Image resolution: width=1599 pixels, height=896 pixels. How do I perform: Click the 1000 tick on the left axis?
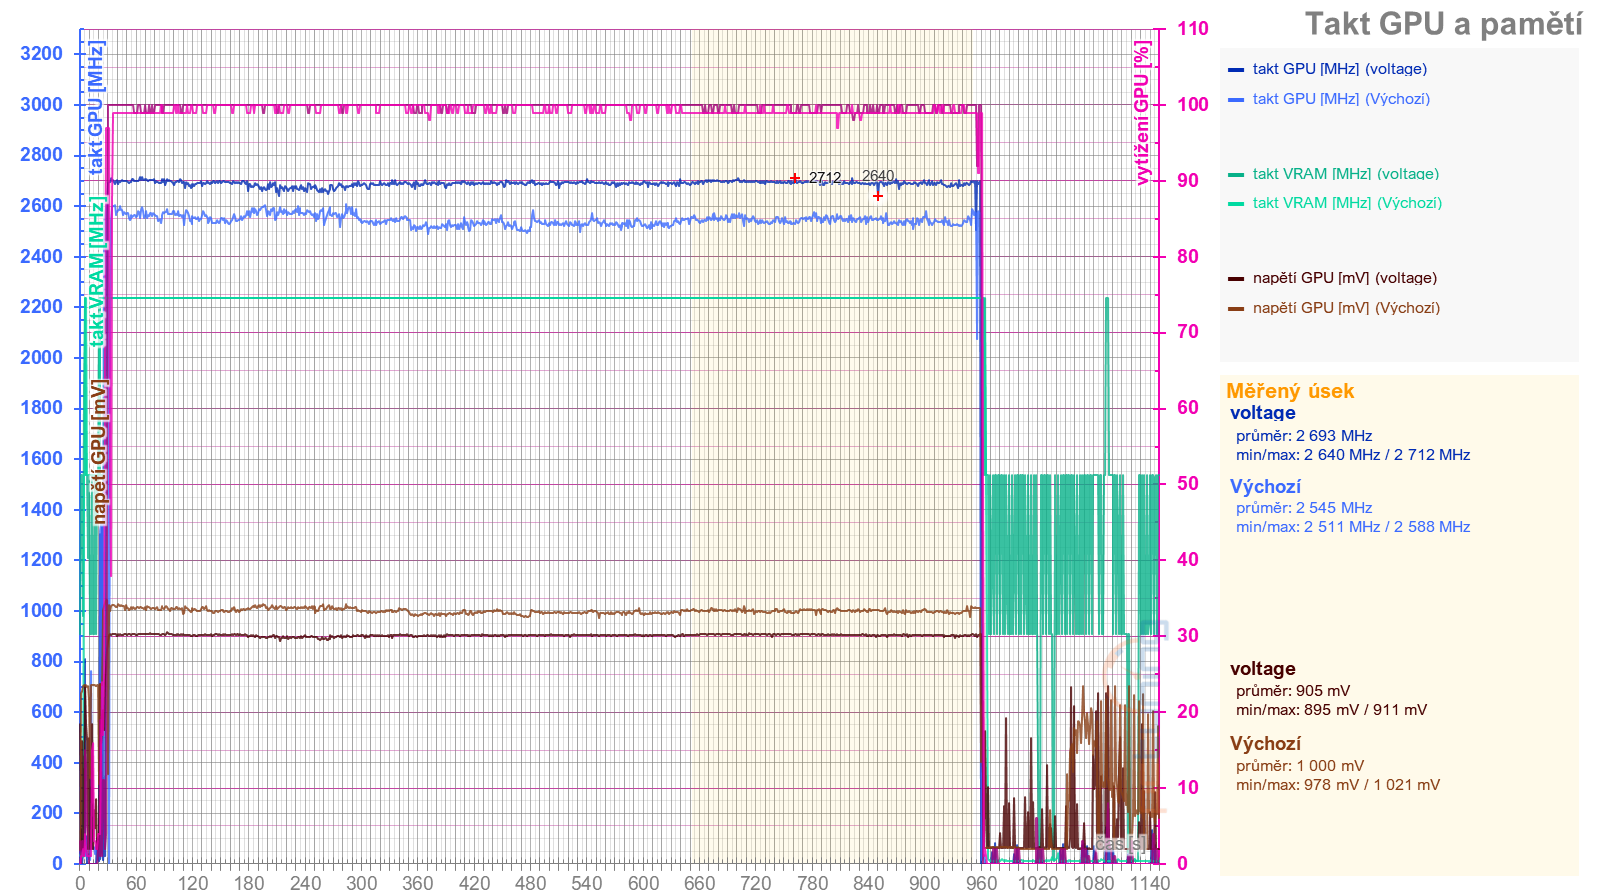pyautogui.click(x=41, y=611)
